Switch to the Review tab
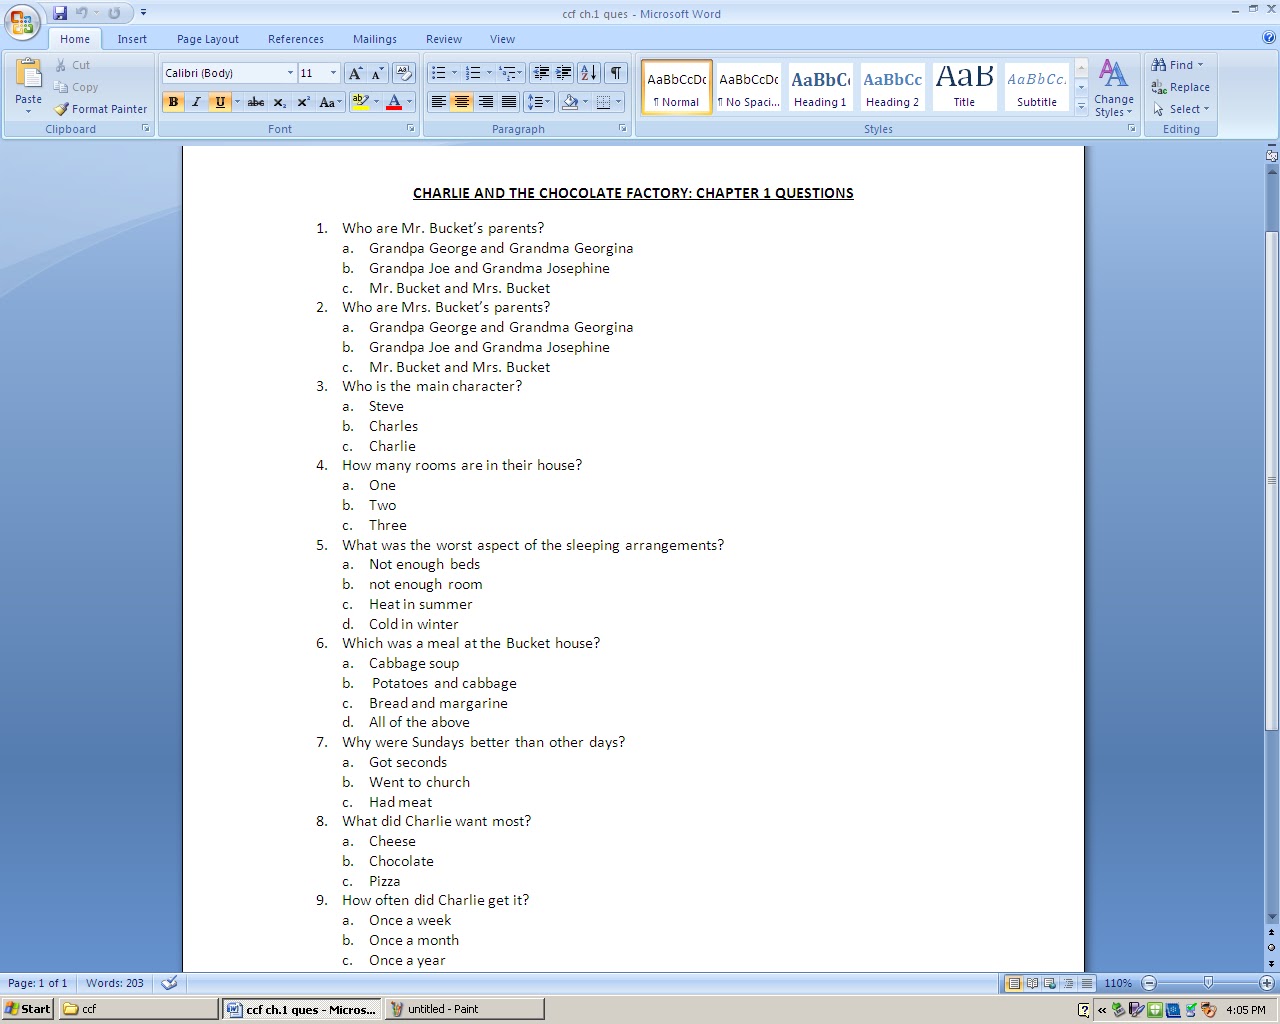The image size is (1280, 1024). coord(443,38)
